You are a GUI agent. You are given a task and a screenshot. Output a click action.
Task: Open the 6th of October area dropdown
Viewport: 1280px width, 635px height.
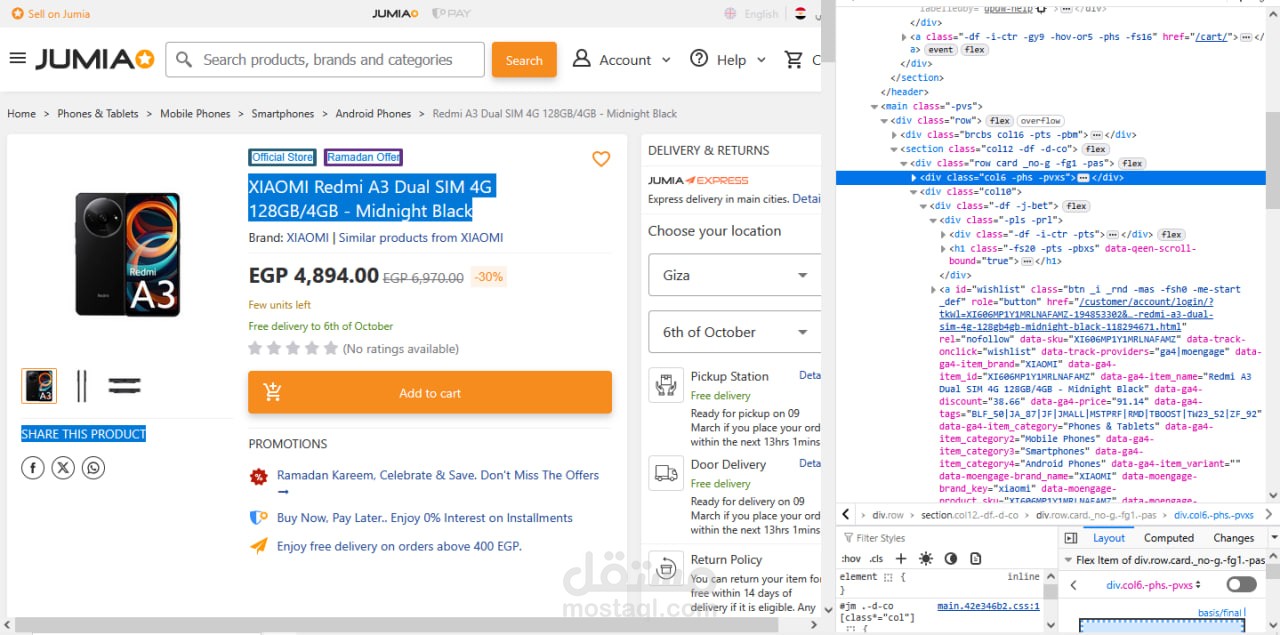tap(735, 332)
